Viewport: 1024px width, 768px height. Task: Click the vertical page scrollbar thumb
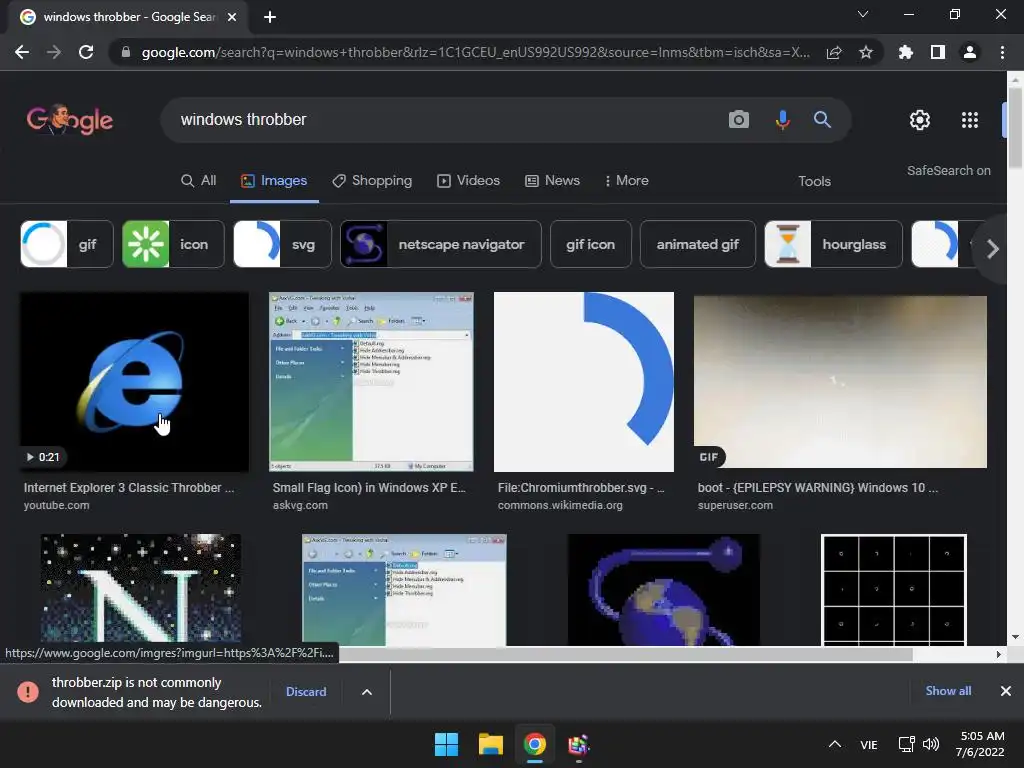tap(1015, 127)
